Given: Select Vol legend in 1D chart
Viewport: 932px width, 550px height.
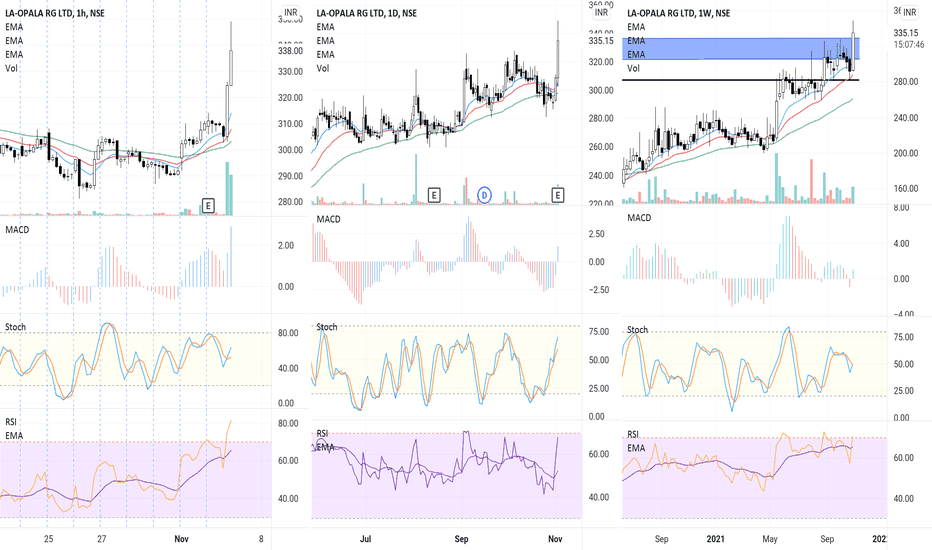Looking at the screenshot, I should tap(323, 68).
